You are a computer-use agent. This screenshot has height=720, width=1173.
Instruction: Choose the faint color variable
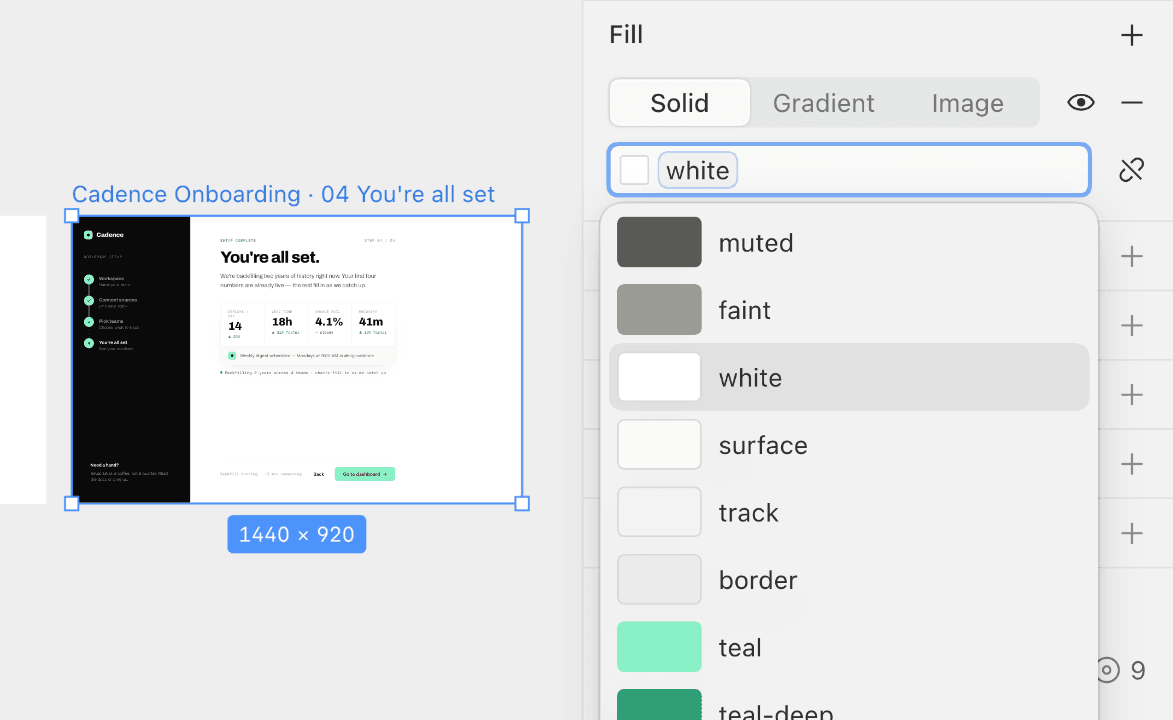[x=849, y=310]
